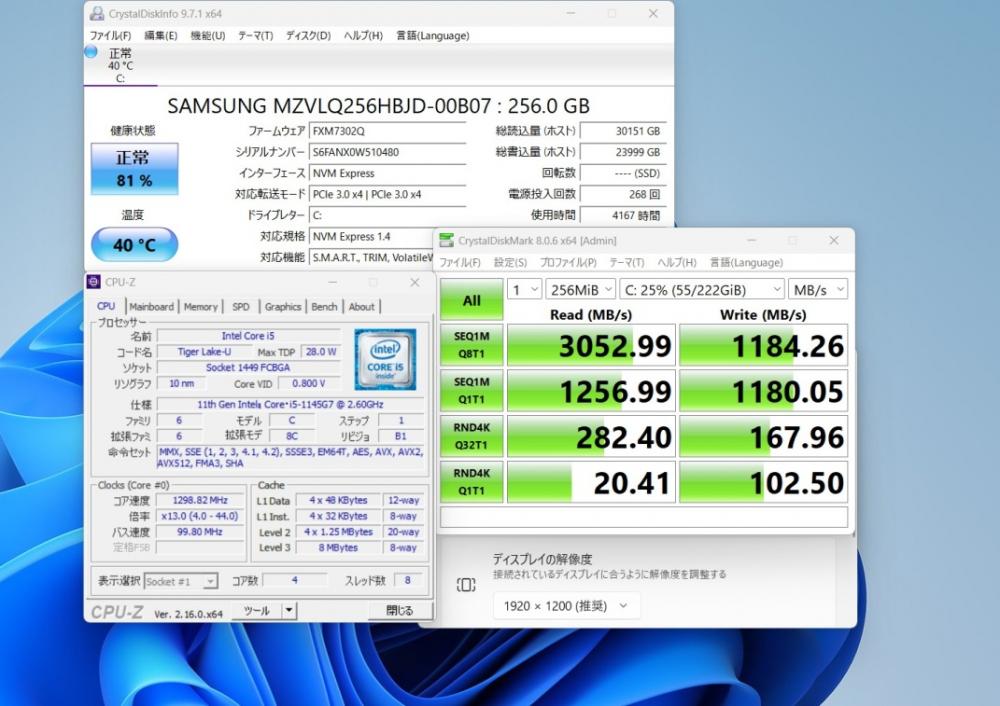Click processor name field Intel Core i5
Viewport: 1000px width, 706px height.
coord(248,335)
